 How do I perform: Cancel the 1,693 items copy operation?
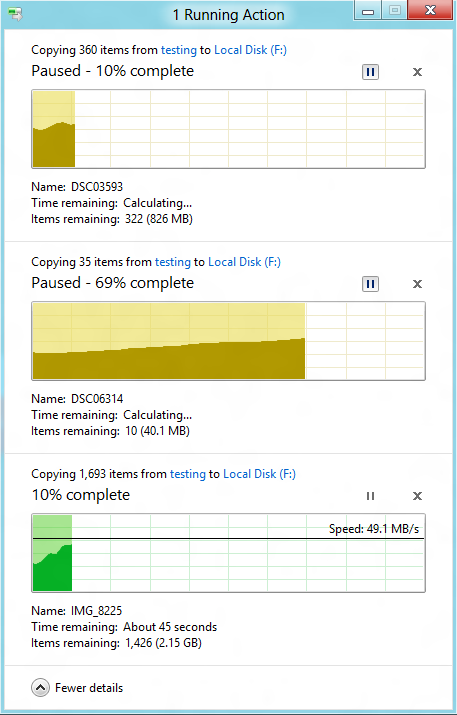click(417, 496)
